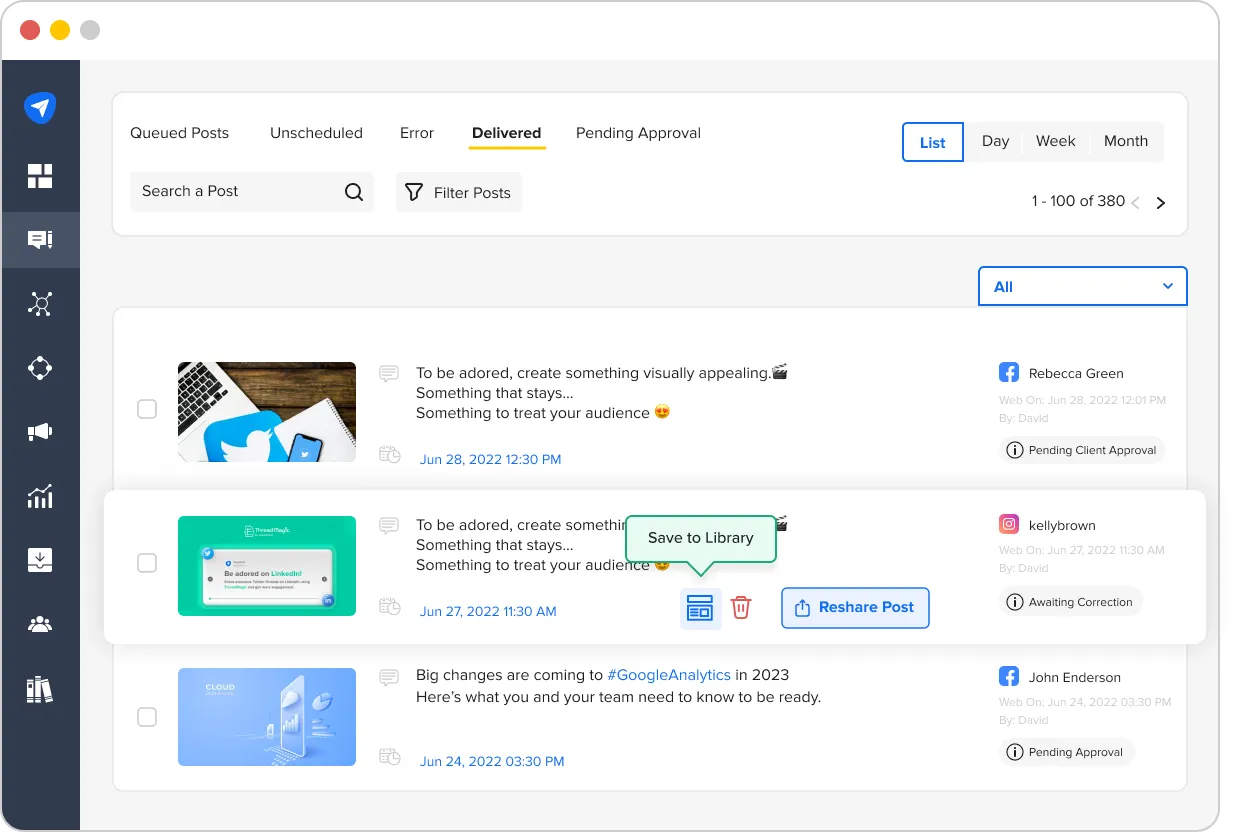
Task: Click the Save to Library icon
Action: click(700, 608)
